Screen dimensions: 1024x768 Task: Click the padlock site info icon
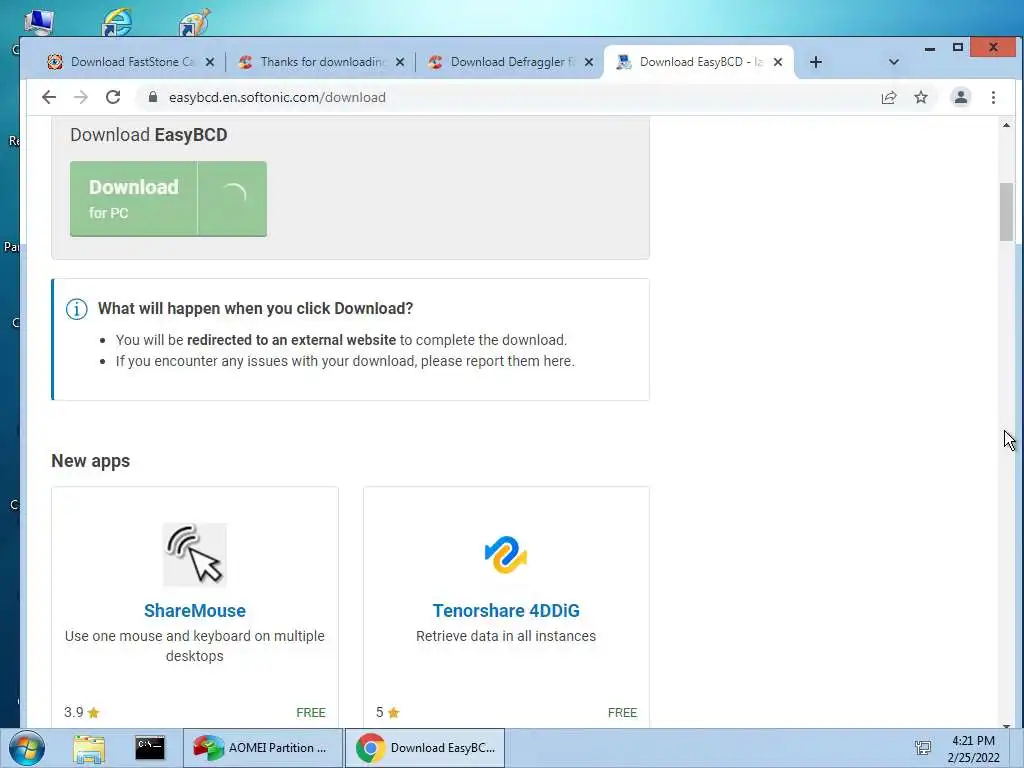(x=153, y=97)
